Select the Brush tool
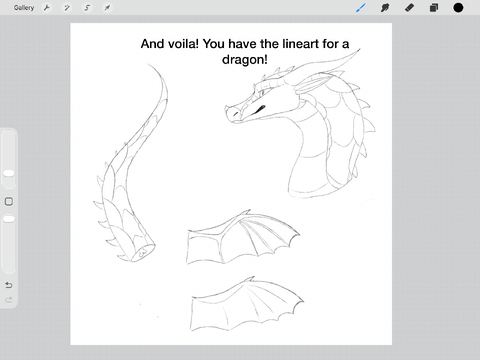The width and height of the screenshot is (480, 360). [x=361, y=7]
